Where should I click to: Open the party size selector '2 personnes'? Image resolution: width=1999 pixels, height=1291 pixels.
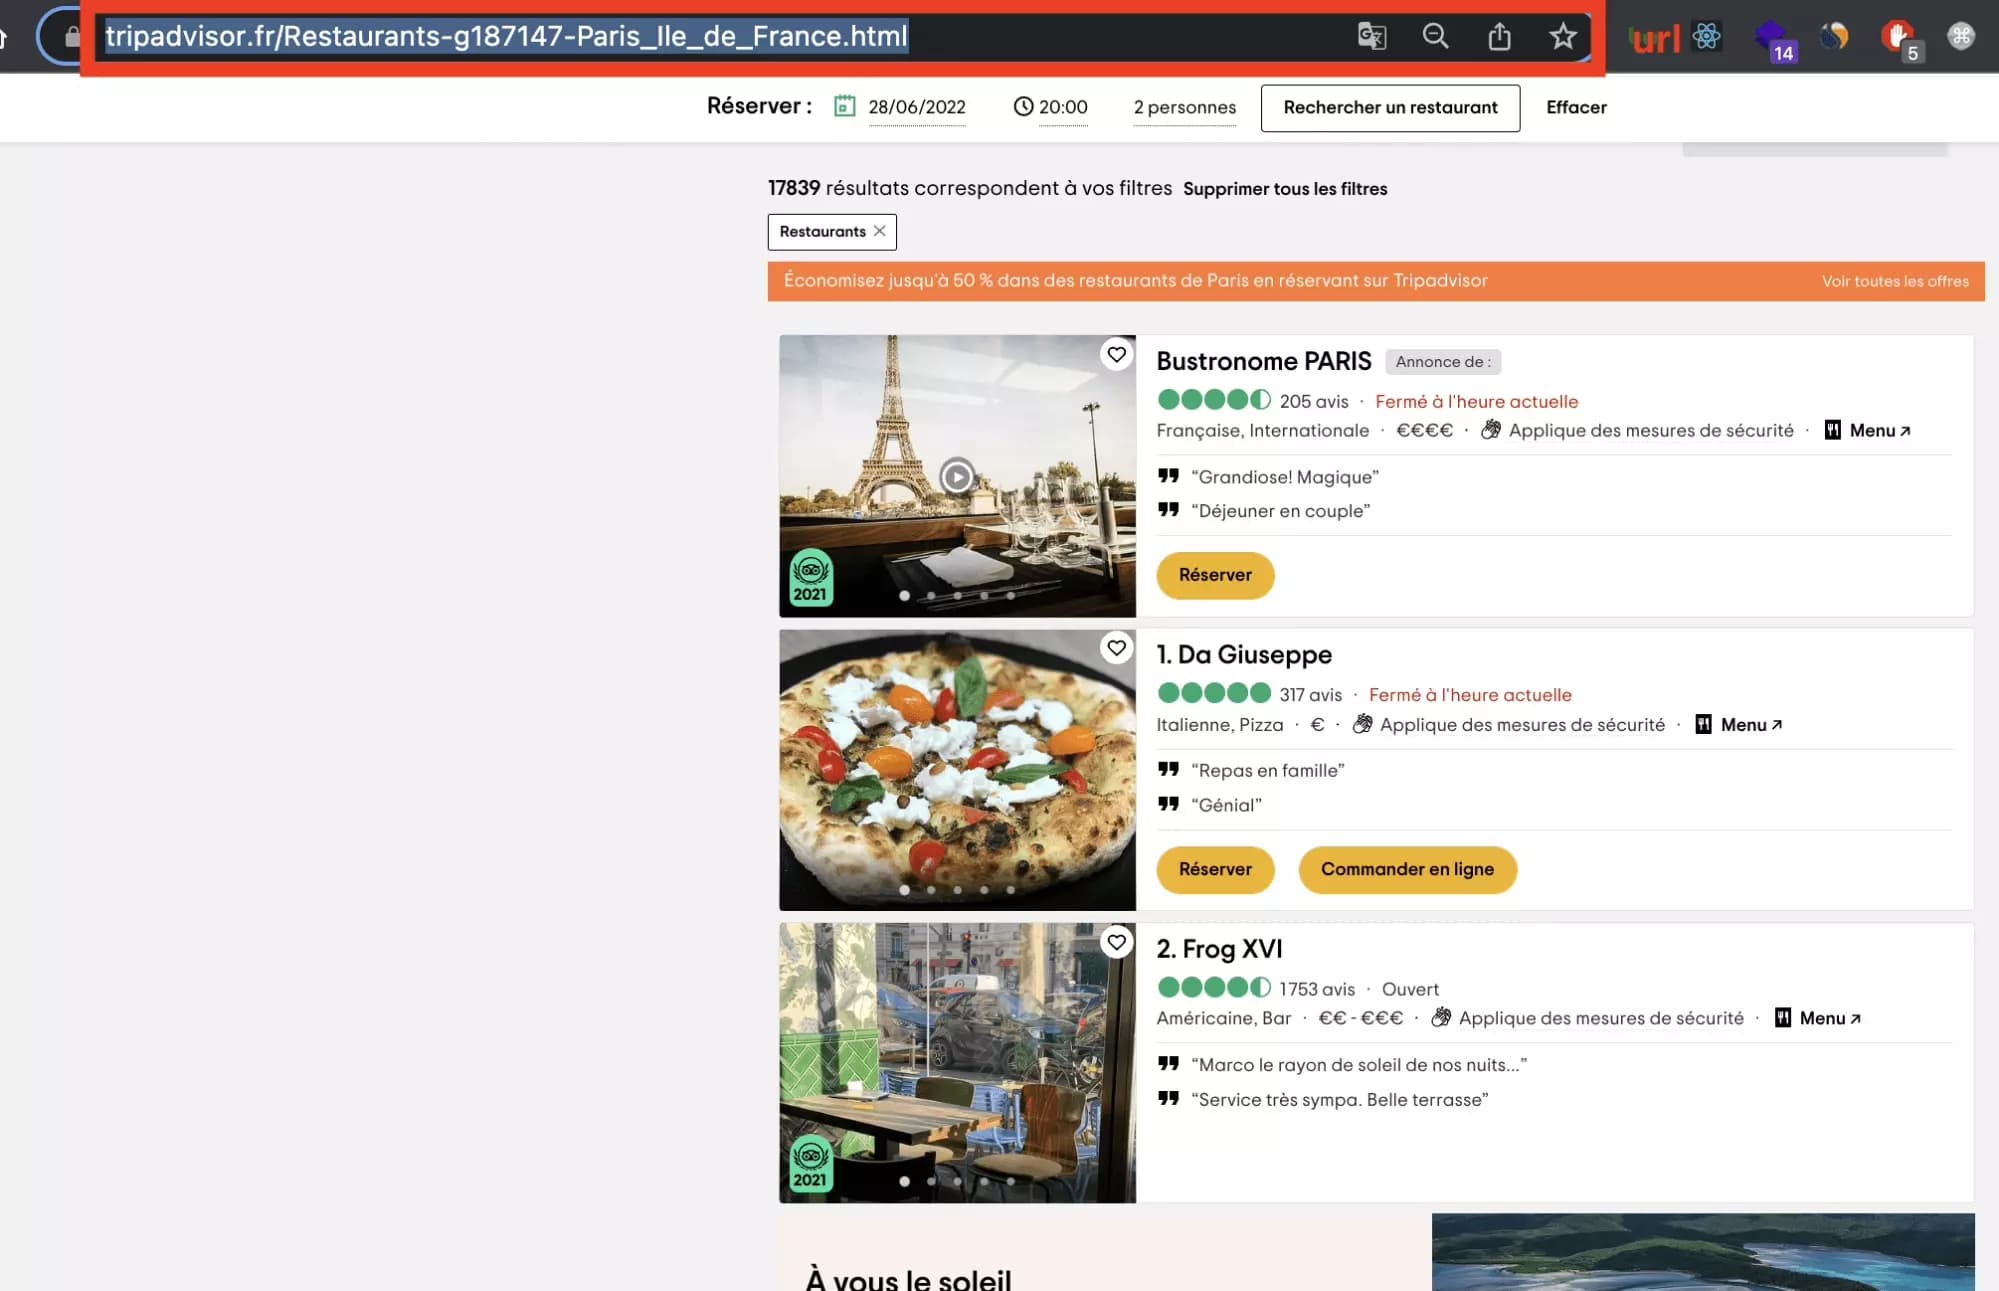(1185, 107)
